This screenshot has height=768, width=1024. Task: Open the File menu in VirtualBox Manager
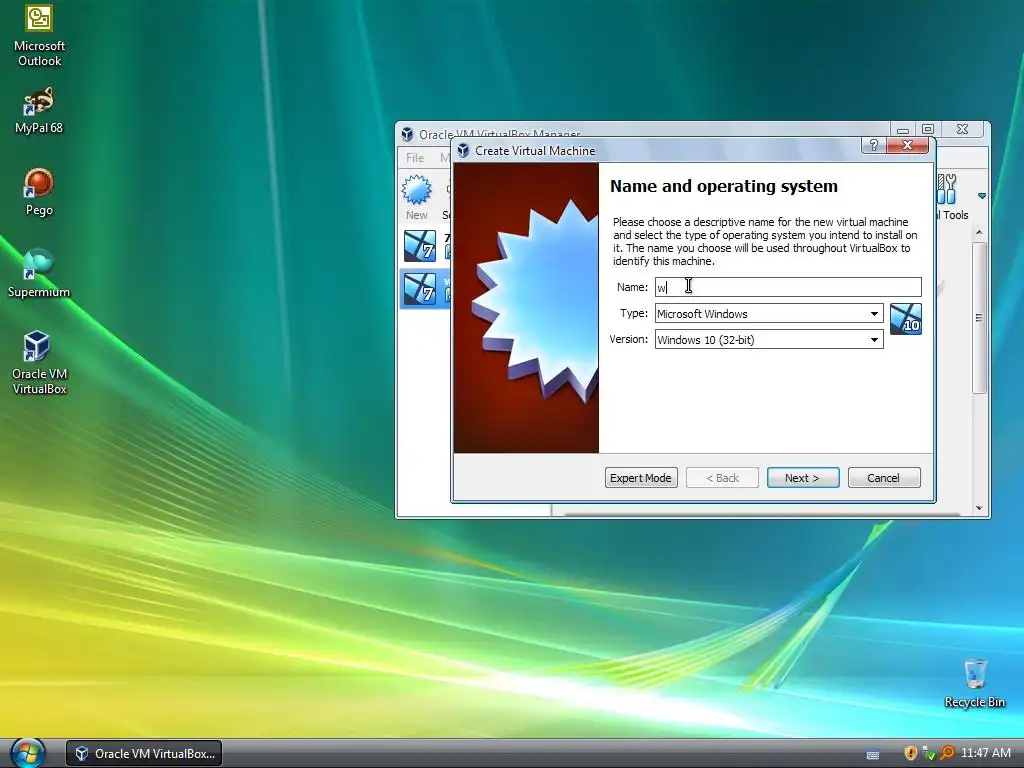[x=415, y=157]
